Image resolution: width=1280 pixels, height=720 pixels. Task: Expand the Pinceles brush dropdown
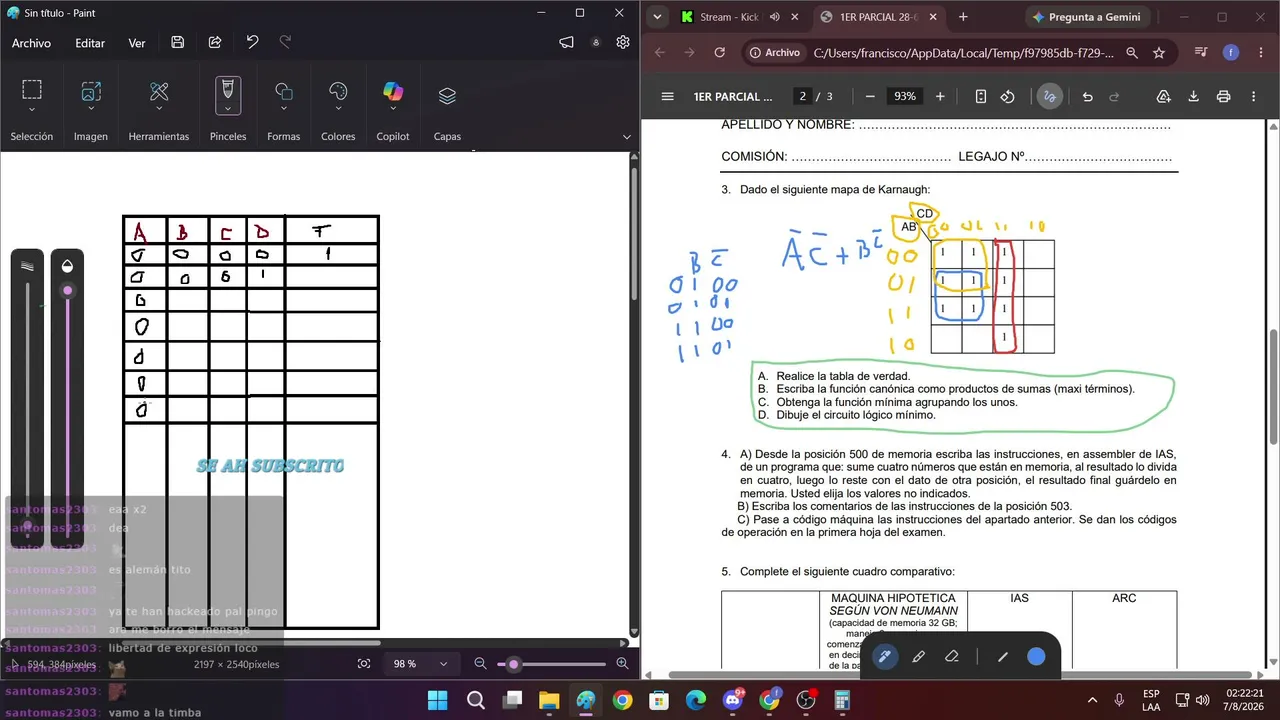coord(228,108)
